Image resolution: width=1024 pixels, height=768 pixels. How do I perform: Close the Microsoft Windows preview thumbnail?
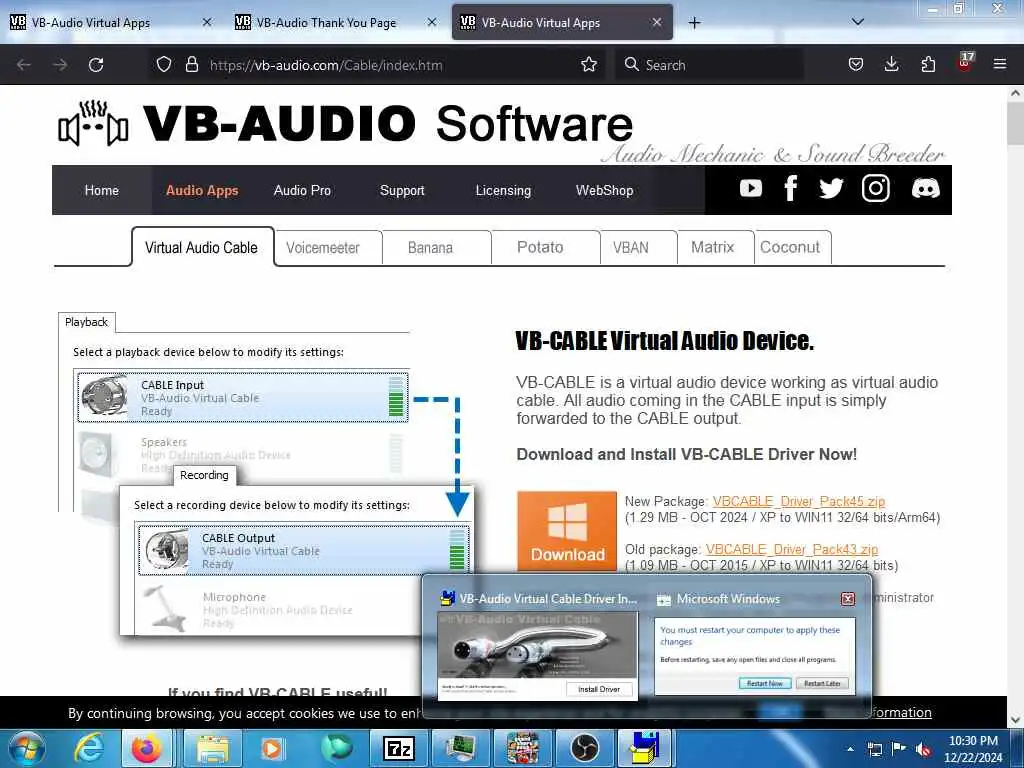848,598
